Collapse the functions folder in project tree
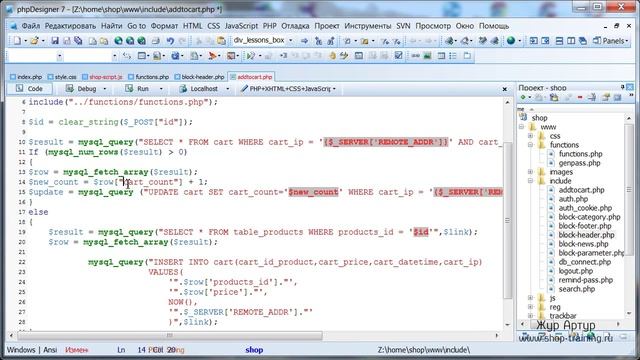Viewport: 640px width, 360px height. pyautogui.click(x=530, y=145)
